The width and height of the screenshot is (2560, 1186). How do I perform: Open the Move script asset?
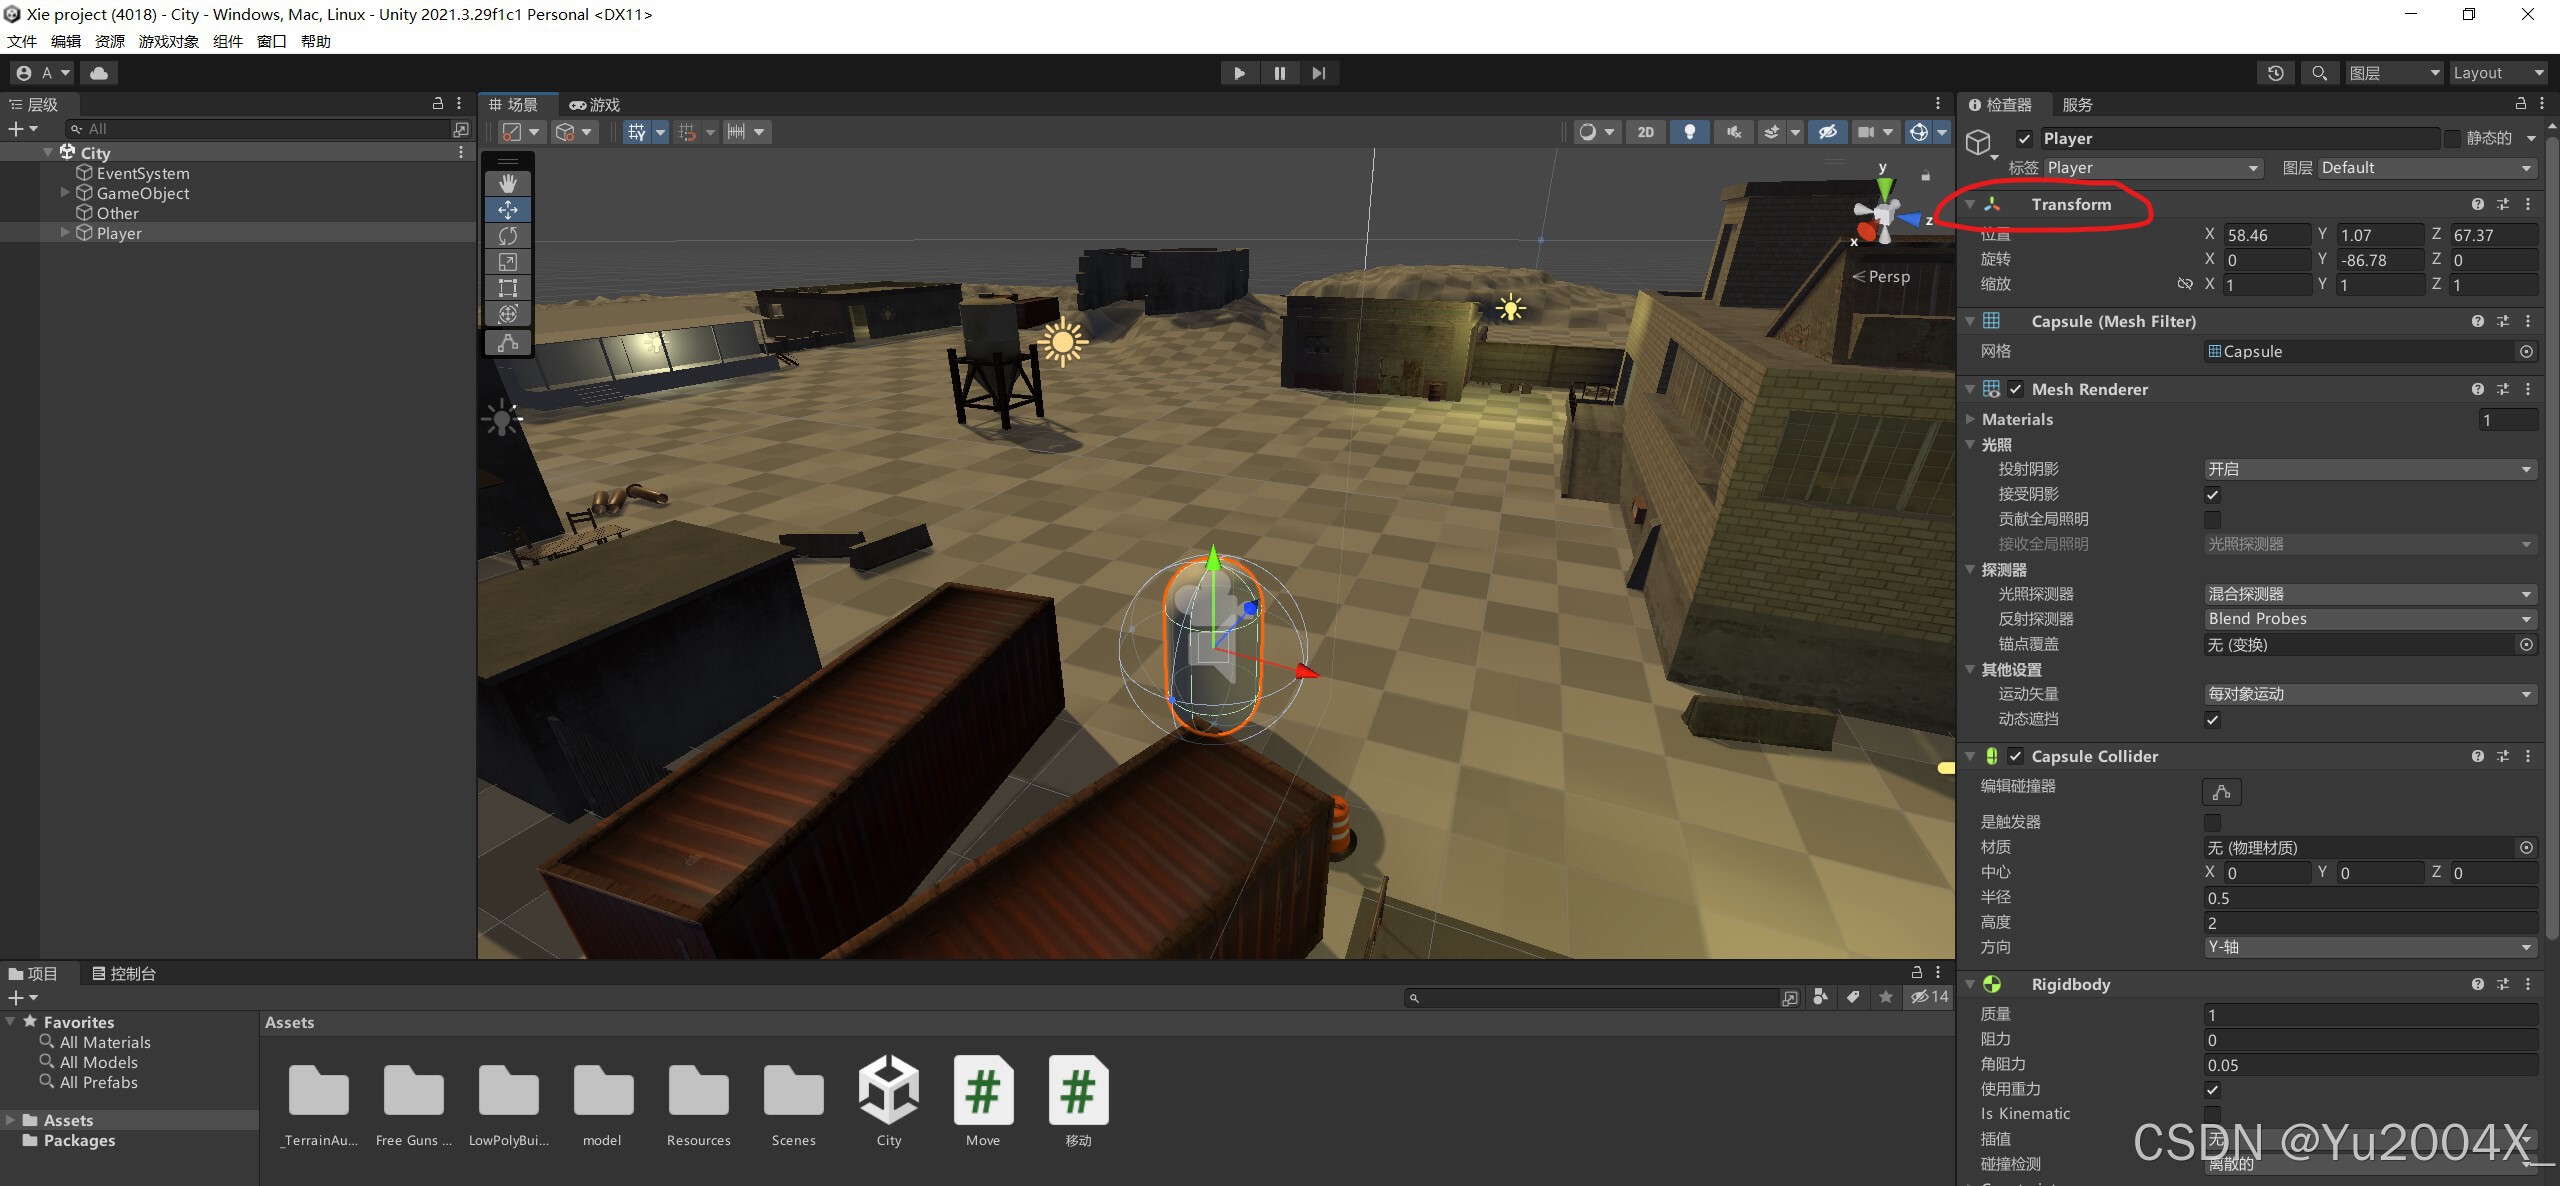[x=983, y=1092]
